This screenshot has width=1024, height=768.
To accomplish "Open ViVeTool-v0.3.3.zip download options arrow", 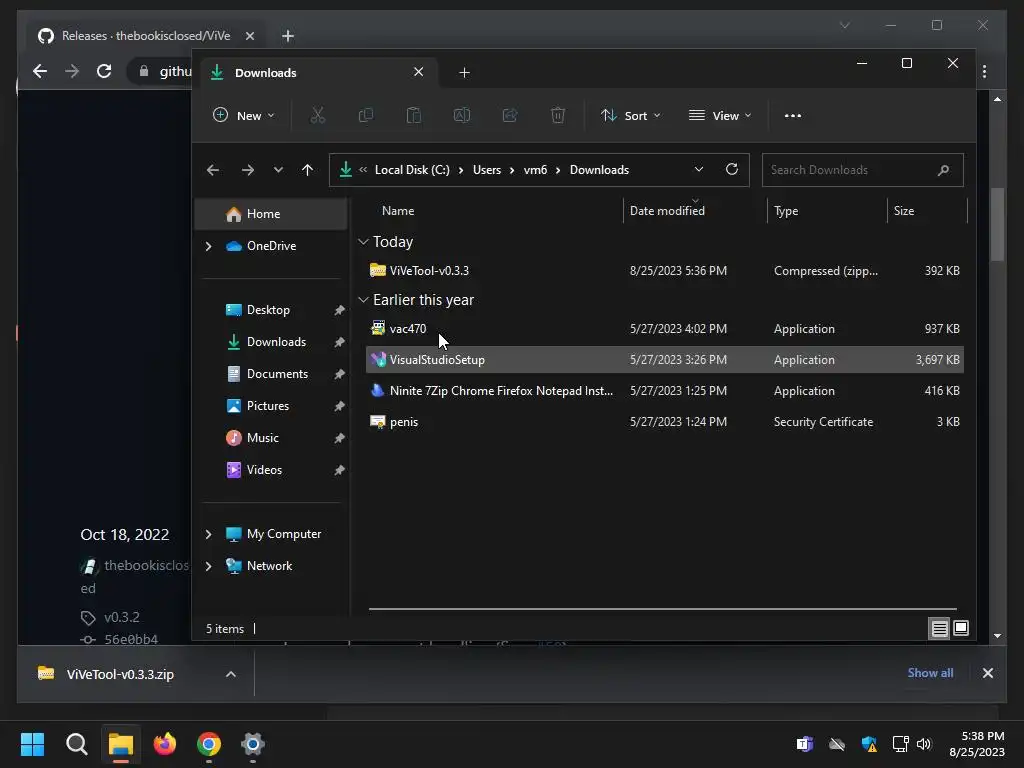I will coord(231,674).
